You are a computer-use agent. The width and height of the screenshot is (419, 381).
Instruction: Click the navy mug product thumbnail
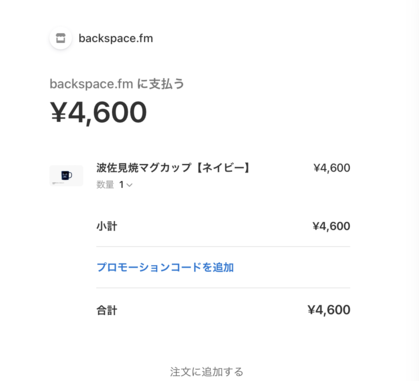click(x=66, y=175)
